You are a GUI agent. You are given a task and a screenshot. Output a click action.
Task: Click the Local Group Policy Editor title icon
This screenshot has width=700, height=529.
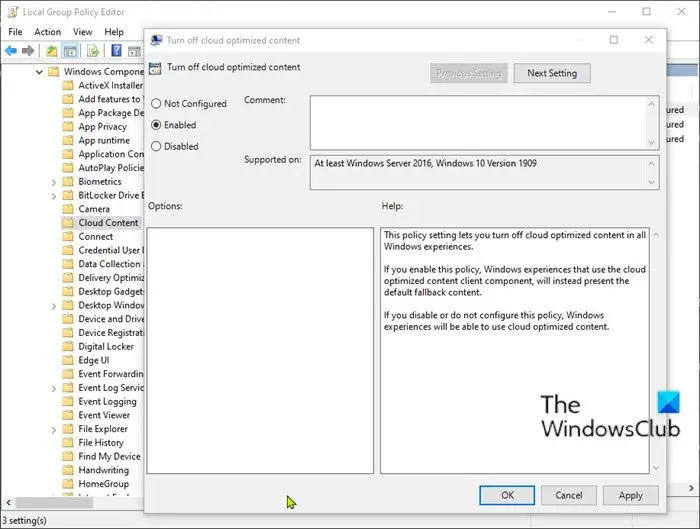click(x=12, y=12)
